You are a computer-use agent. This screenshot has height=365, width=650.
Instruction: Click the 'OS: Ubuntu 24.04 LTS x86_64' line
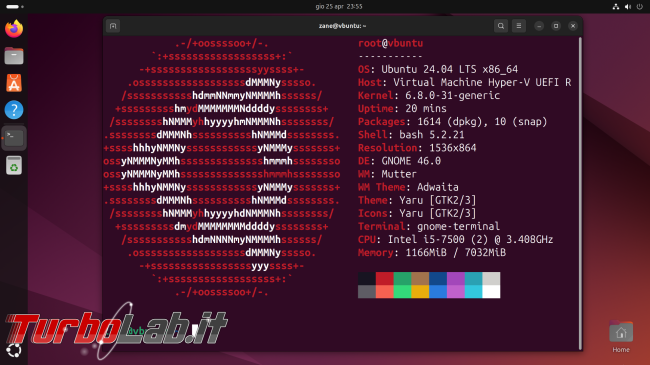pos(438,69)
